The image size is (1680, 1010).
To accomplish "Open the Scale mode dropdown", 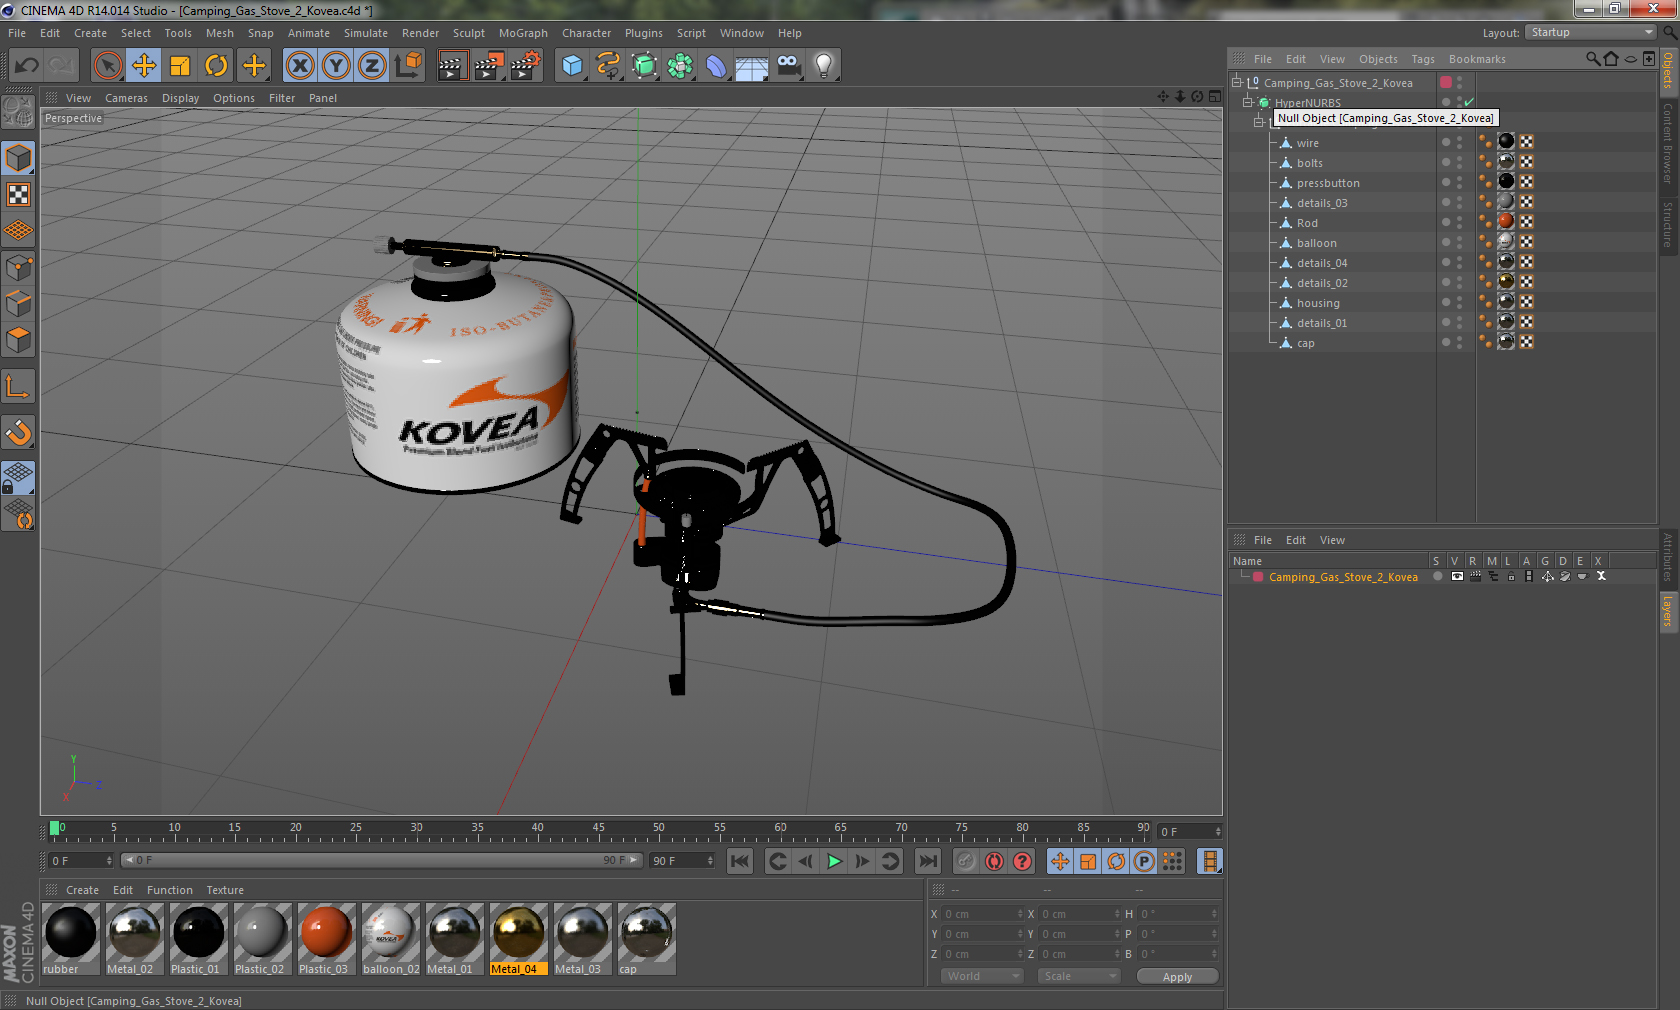I will point(1078,976).
